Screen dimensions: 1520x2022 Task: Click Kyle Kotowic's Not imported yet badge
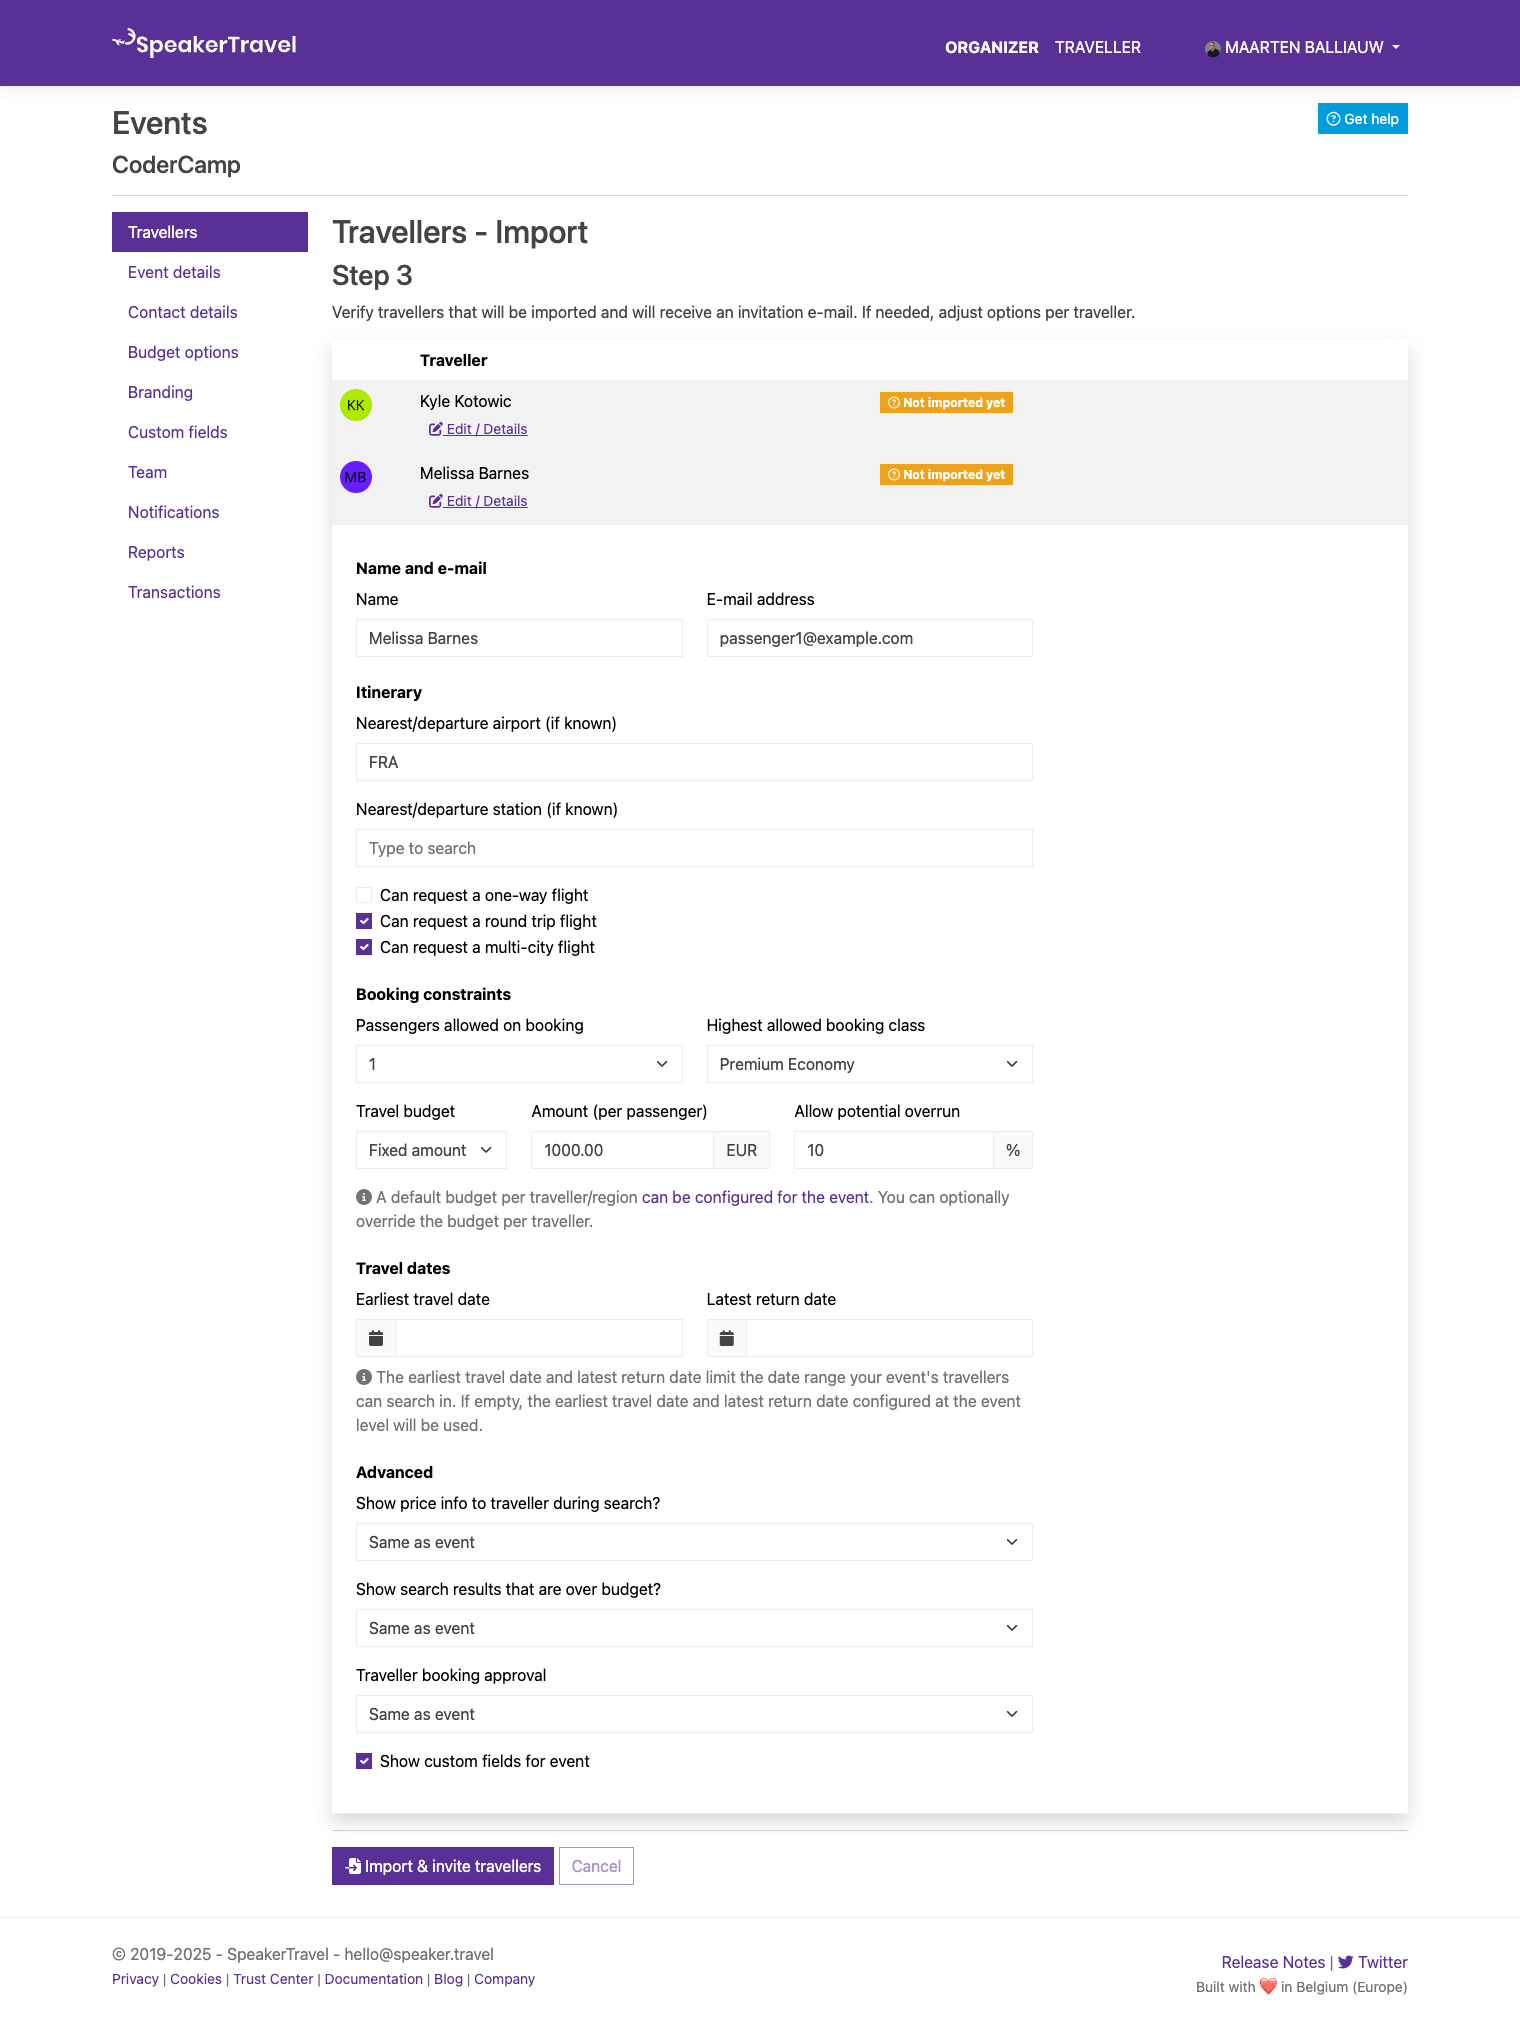[946, 403]
